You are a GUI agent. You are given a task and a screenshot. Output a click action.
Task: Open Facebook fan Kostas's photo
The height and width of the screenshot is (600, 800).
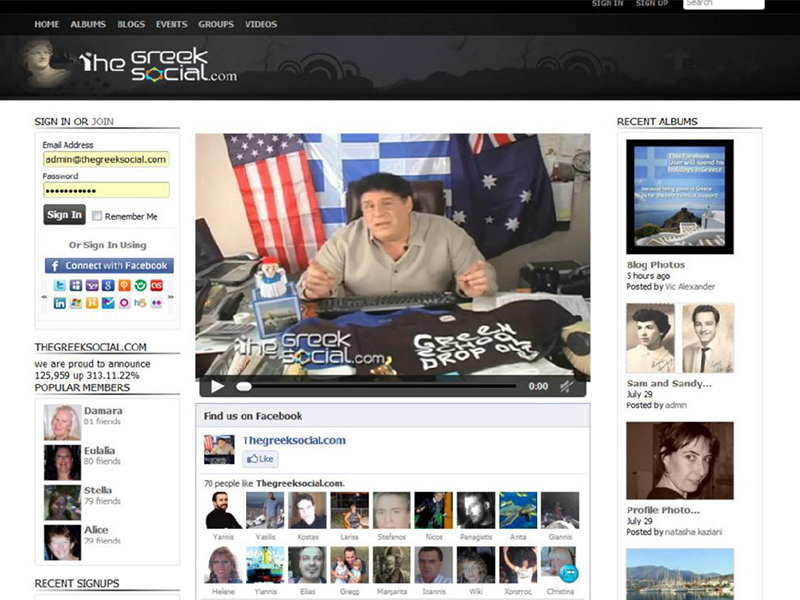[x=307, y=510]
